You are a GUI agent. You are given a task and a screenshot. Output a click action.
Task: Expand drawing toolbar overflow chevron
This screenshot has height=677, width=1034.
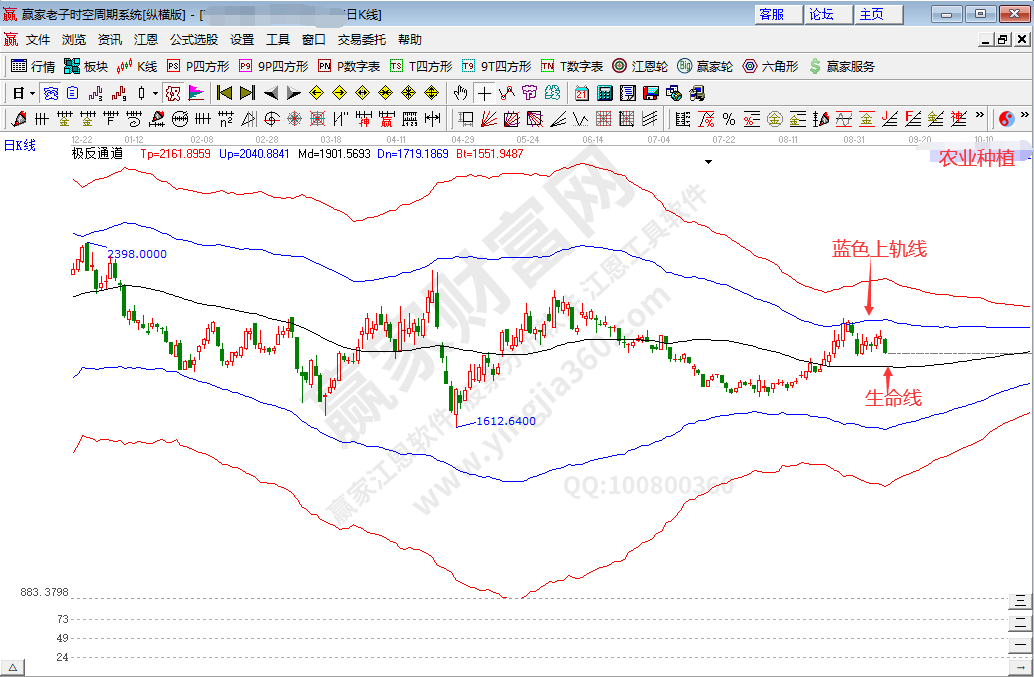(x=980, y=119)
